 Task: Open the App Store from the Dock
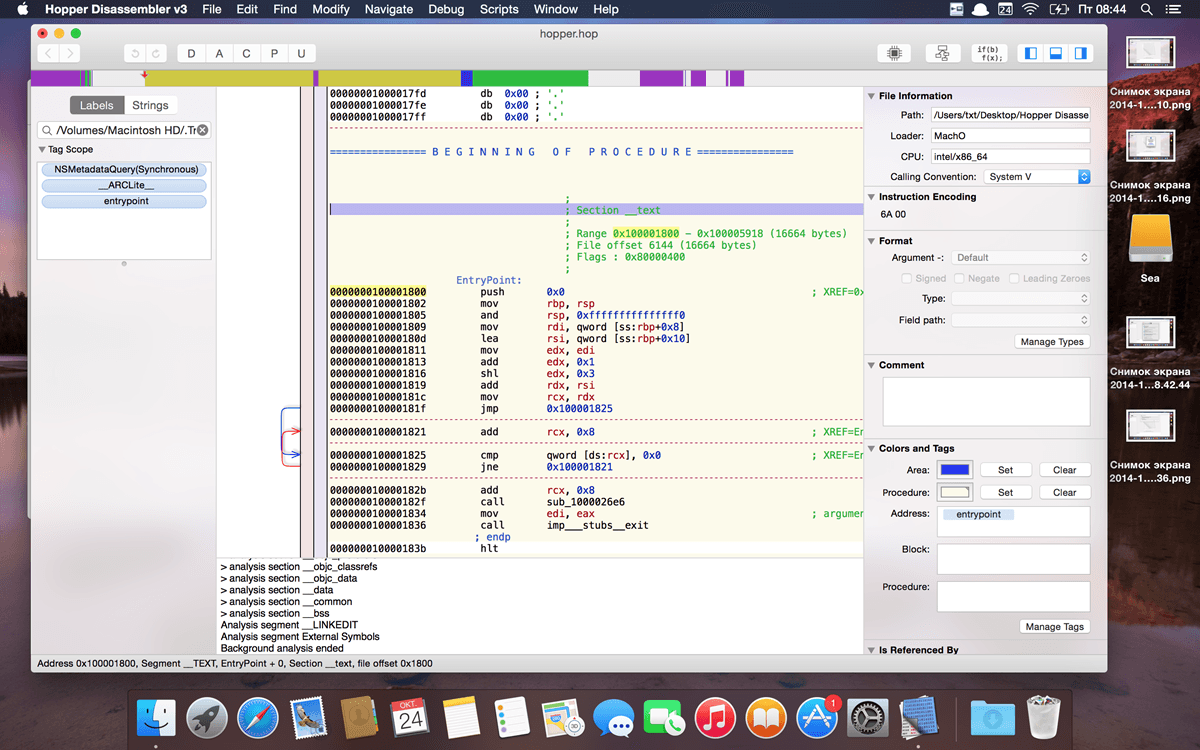817,718
